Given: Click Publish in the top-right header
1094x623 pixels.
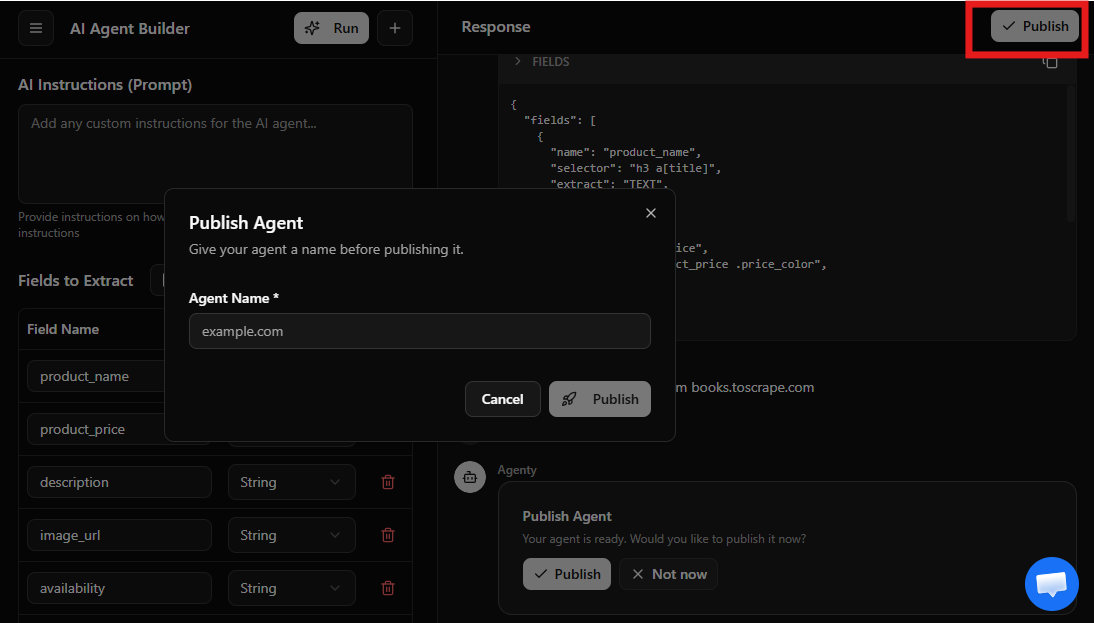Looking at the screenshot, I should tap(1035, 26).
